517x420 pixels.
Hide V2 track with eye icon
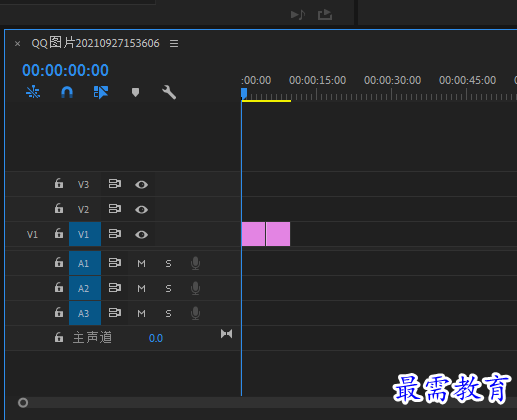141,209
